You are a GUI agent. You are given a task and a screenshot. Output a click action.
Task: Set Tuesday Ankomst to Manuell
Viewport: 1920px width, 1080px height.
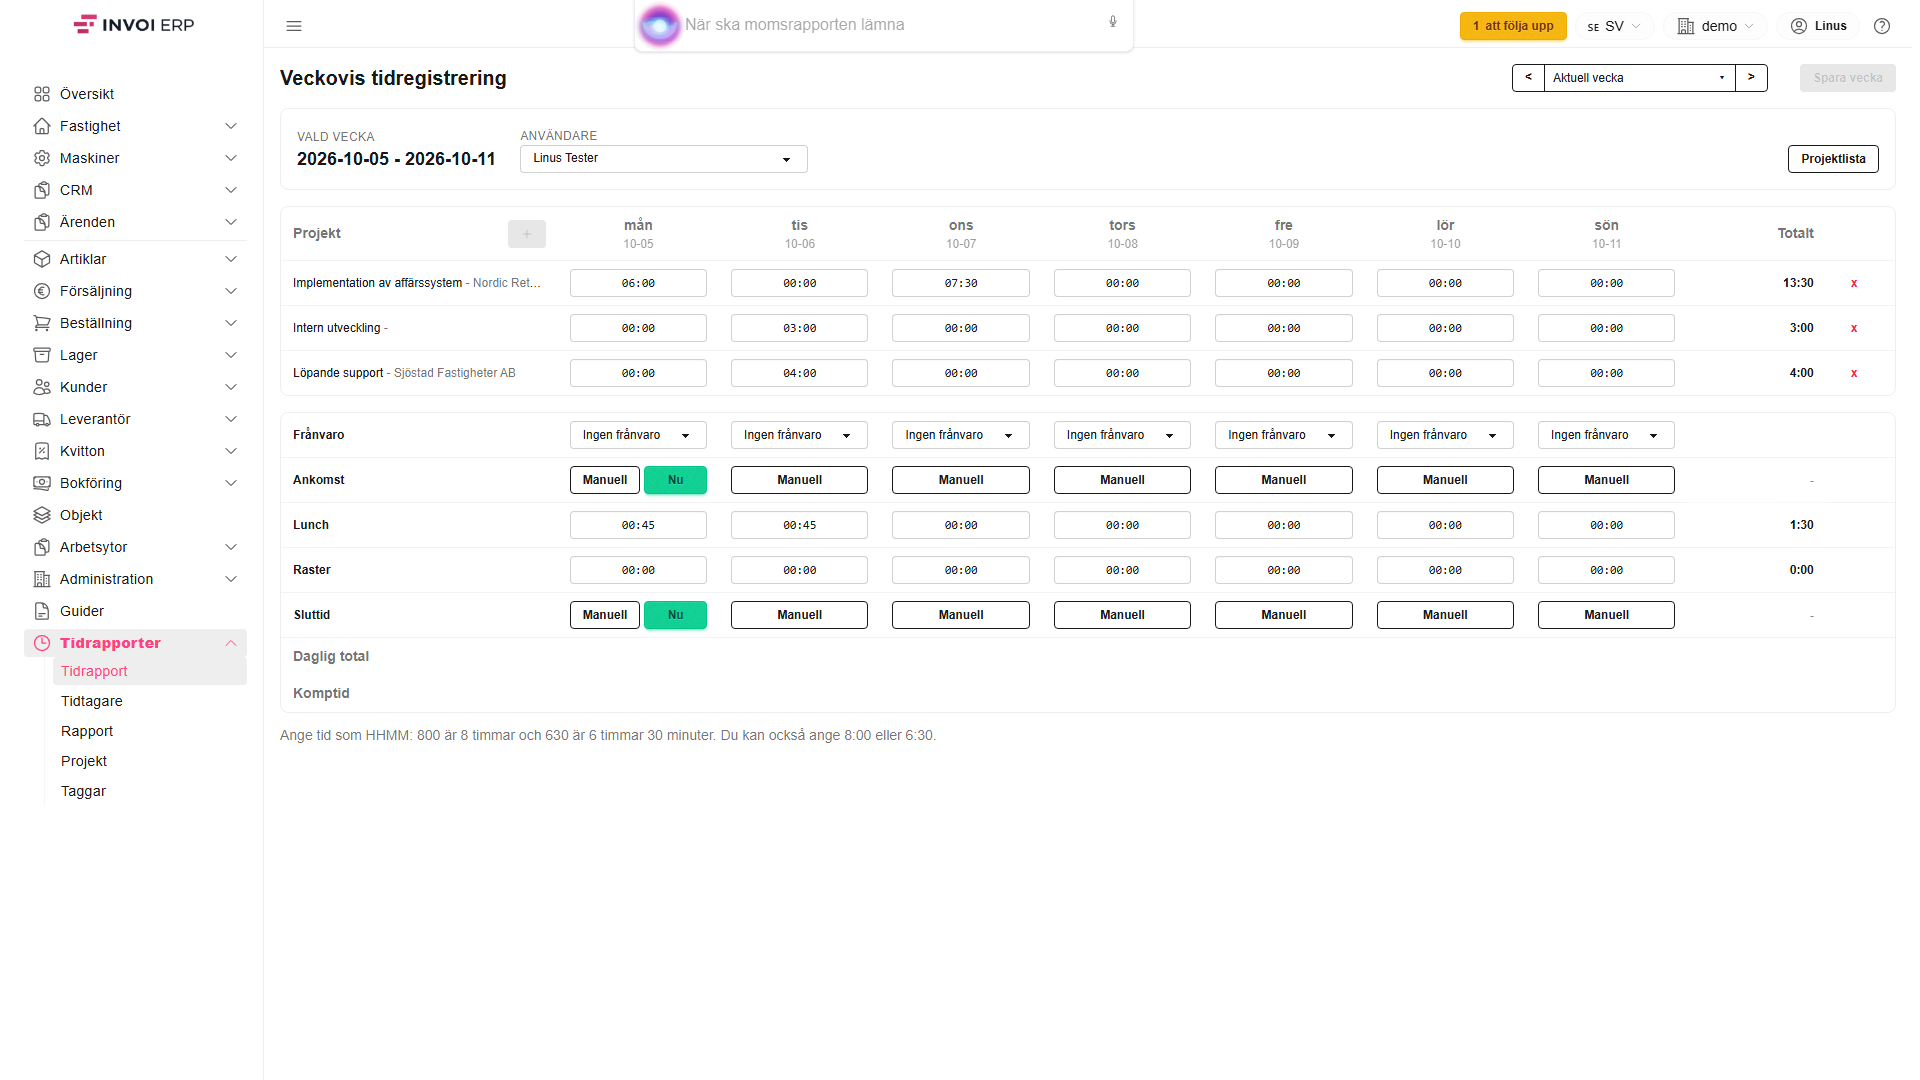[x=799, y=480]
